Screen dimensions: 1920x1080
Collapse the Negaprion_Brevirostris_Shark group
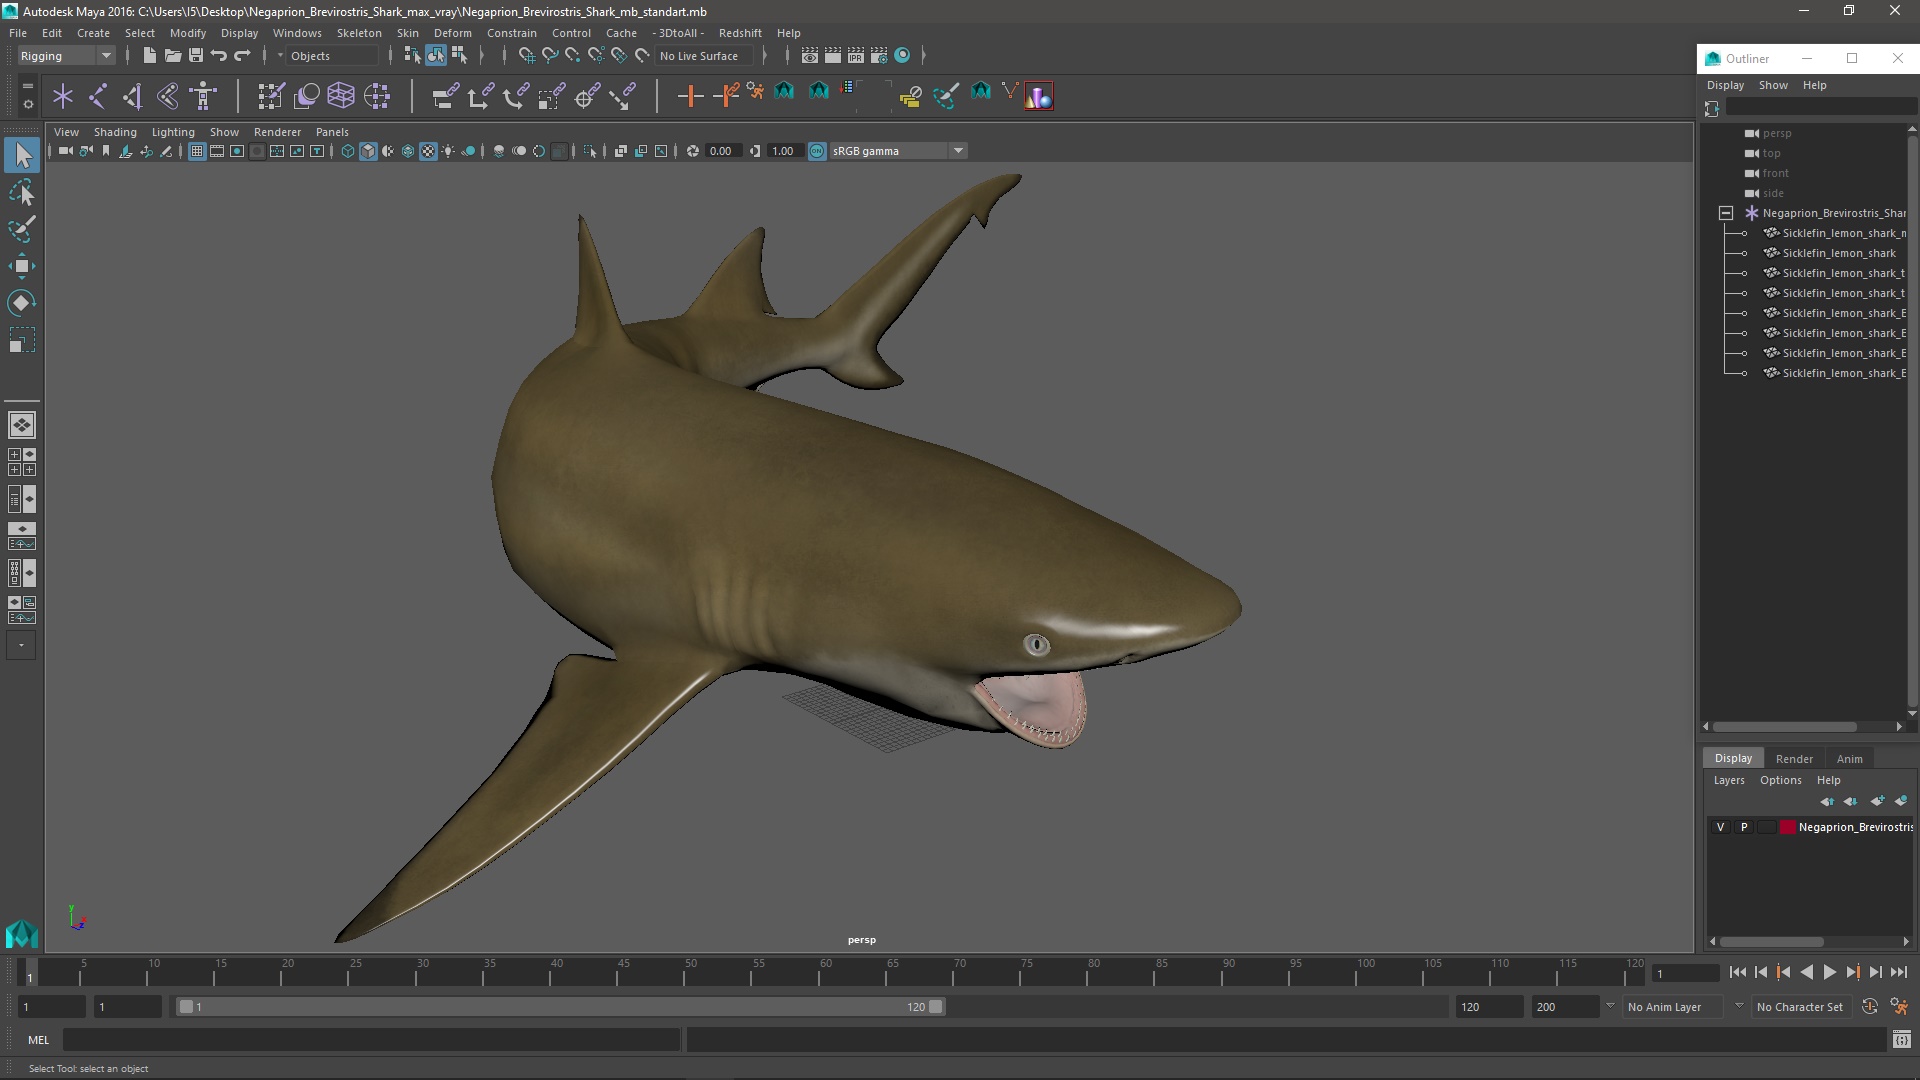1726,213
